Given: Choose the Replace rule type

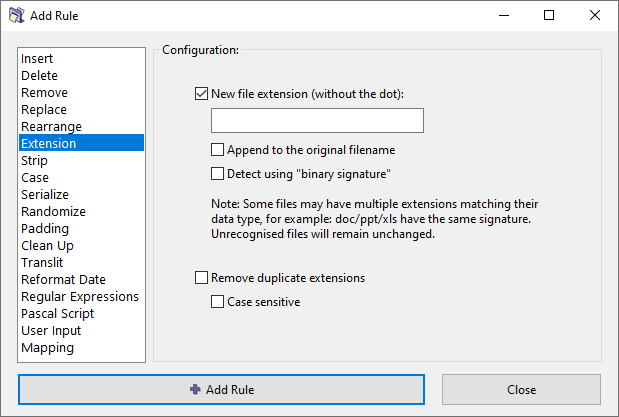Looking at the screenshot, I should [44, 110].
